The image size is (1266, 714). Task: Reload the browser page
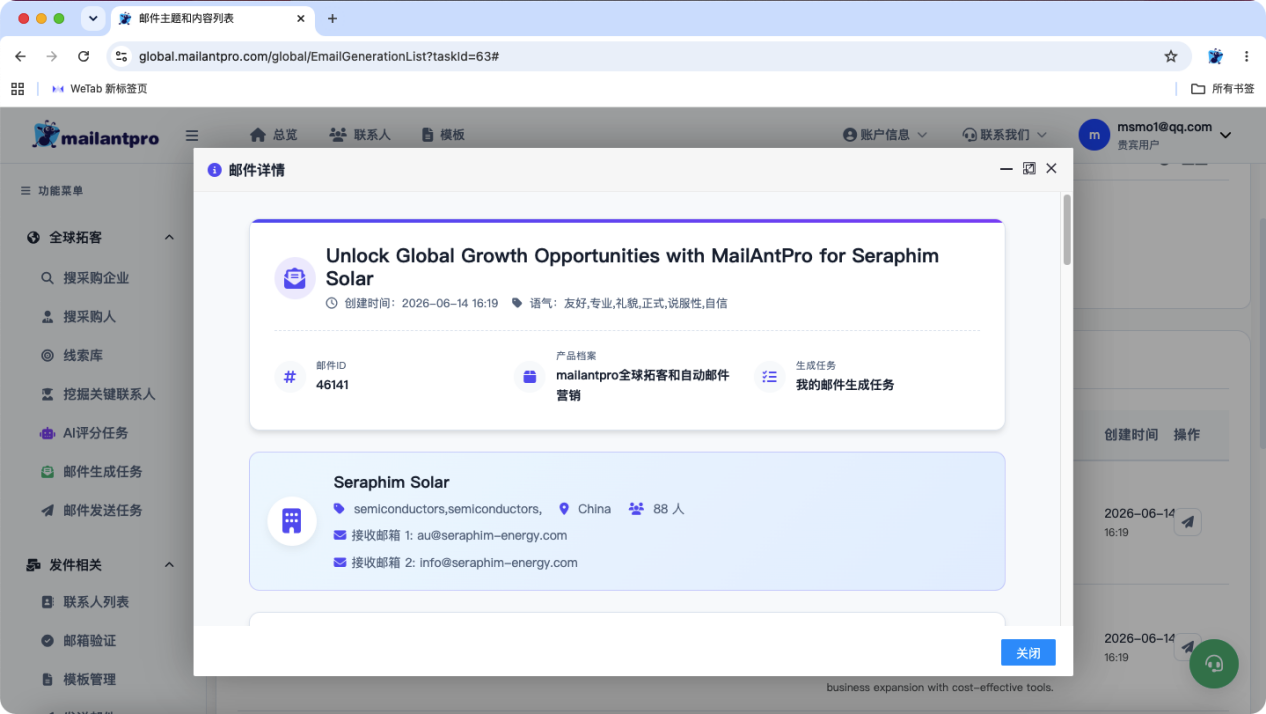click(x=84, y=57)
